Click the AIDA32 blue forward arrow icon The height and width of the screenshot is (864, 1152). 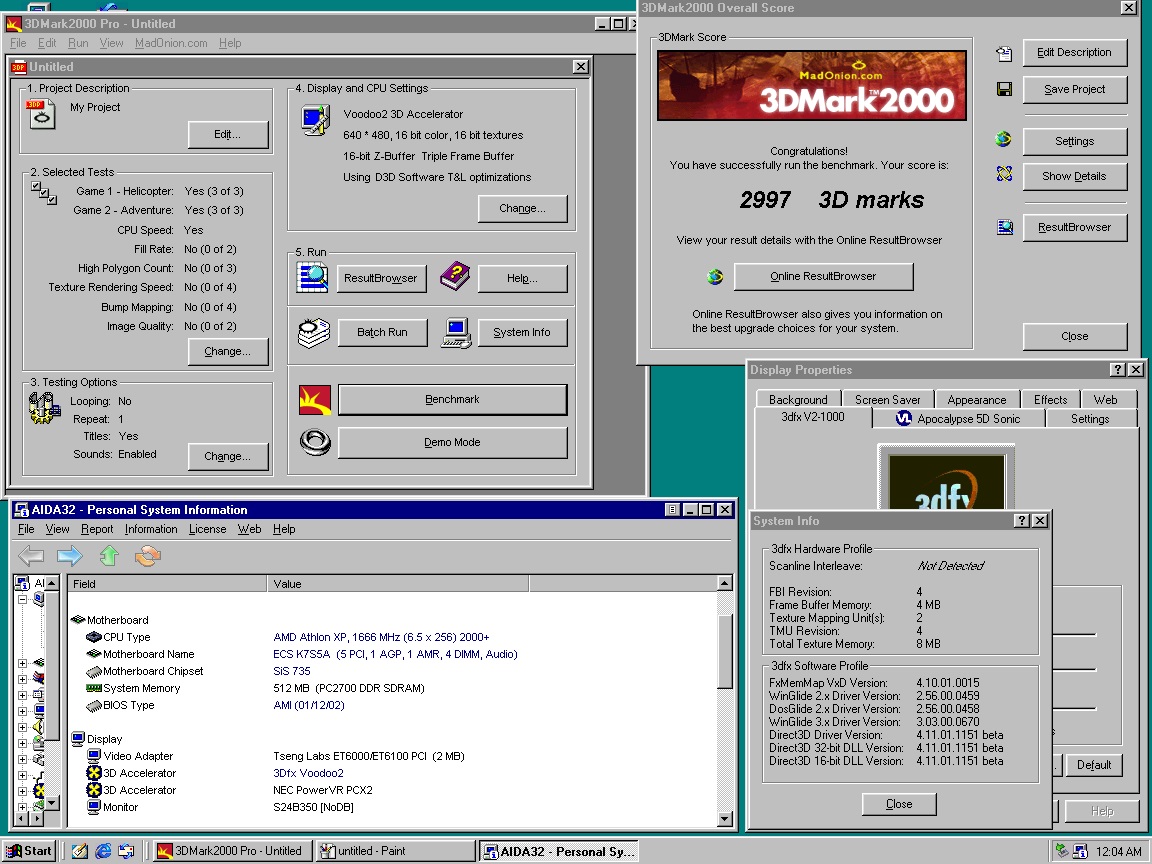click(x=69, y=556)
